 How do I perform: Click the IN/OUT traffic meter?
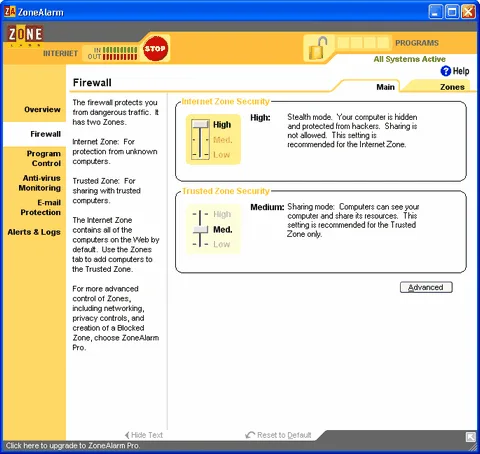coord(112,53)
